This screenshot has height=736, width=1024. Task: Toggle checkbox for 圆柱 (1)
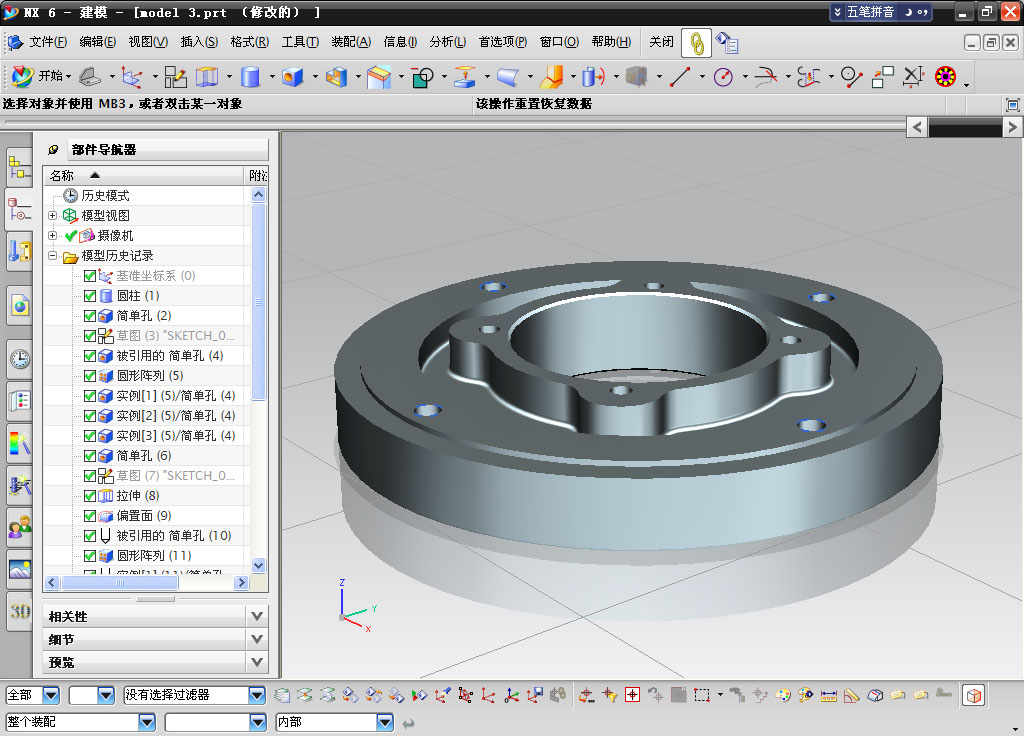[x=90, y=296]
